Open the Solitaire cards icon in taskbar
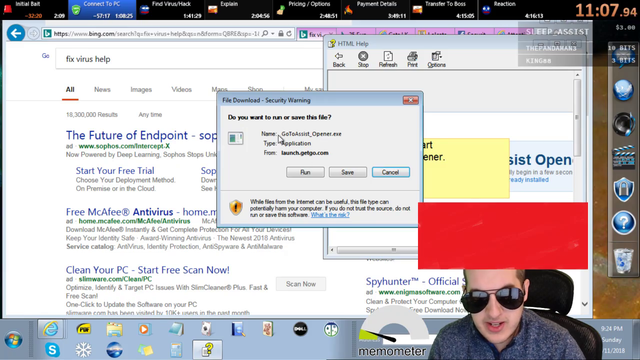Image resolution: width=640 pixels, height=360 pixels. (x=206, y=329)
